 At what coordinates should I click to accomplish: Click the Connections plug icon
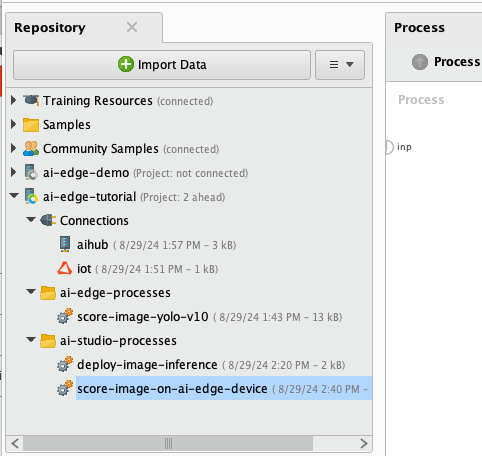click(48, 220)
